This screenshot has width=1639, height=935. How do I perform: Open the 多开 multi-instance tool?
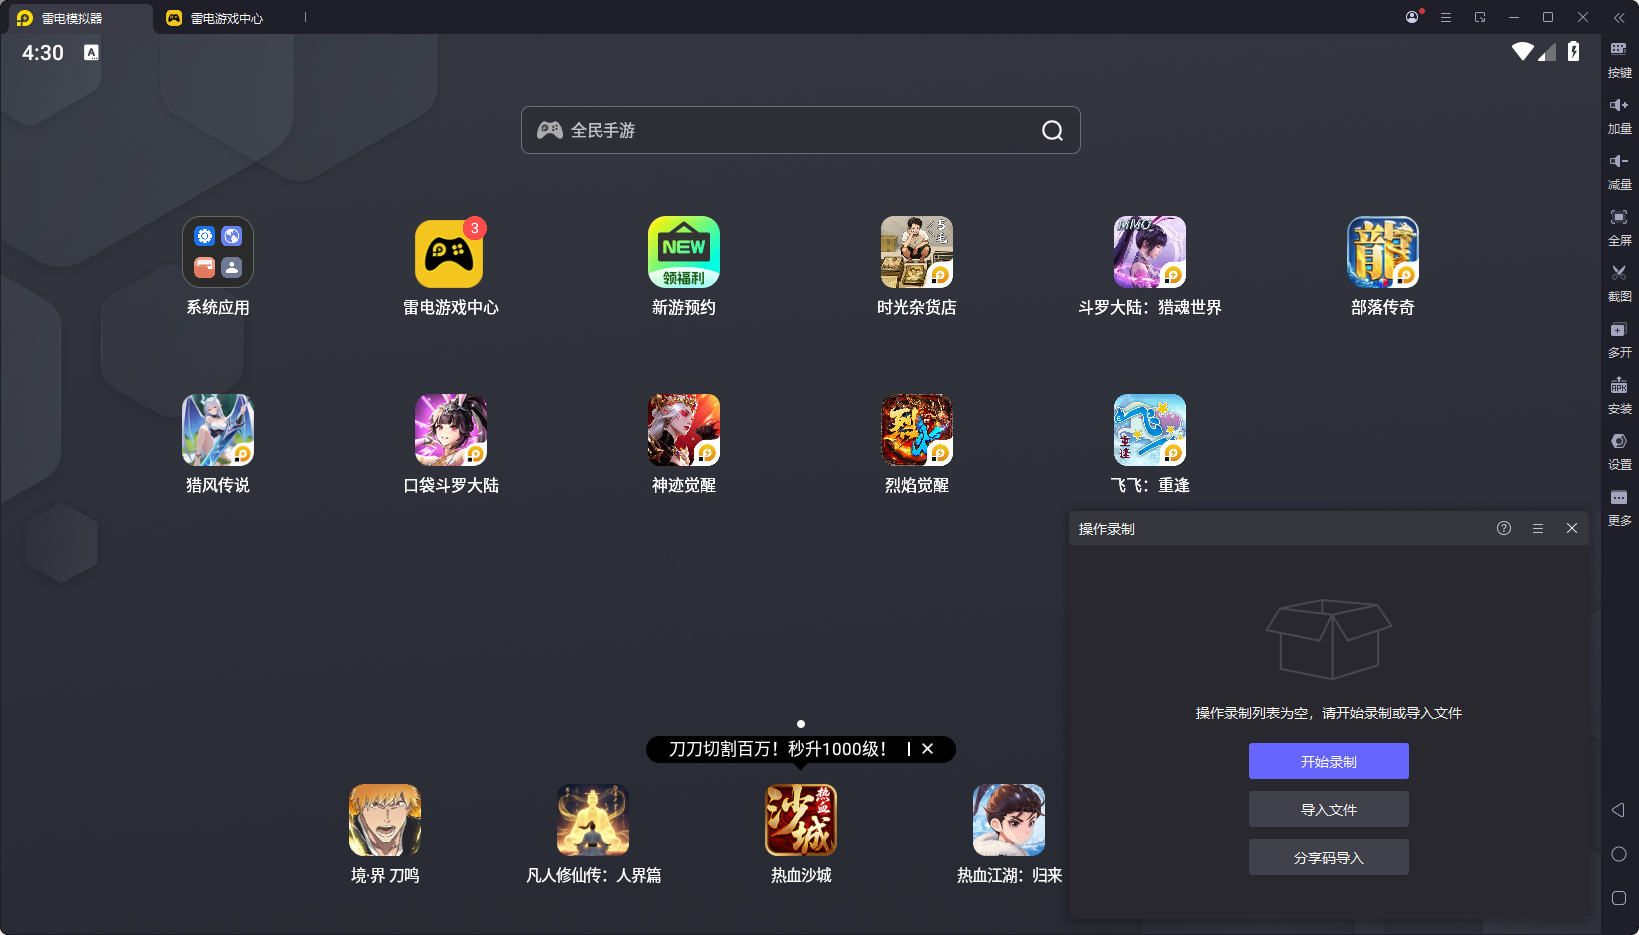1619,339
